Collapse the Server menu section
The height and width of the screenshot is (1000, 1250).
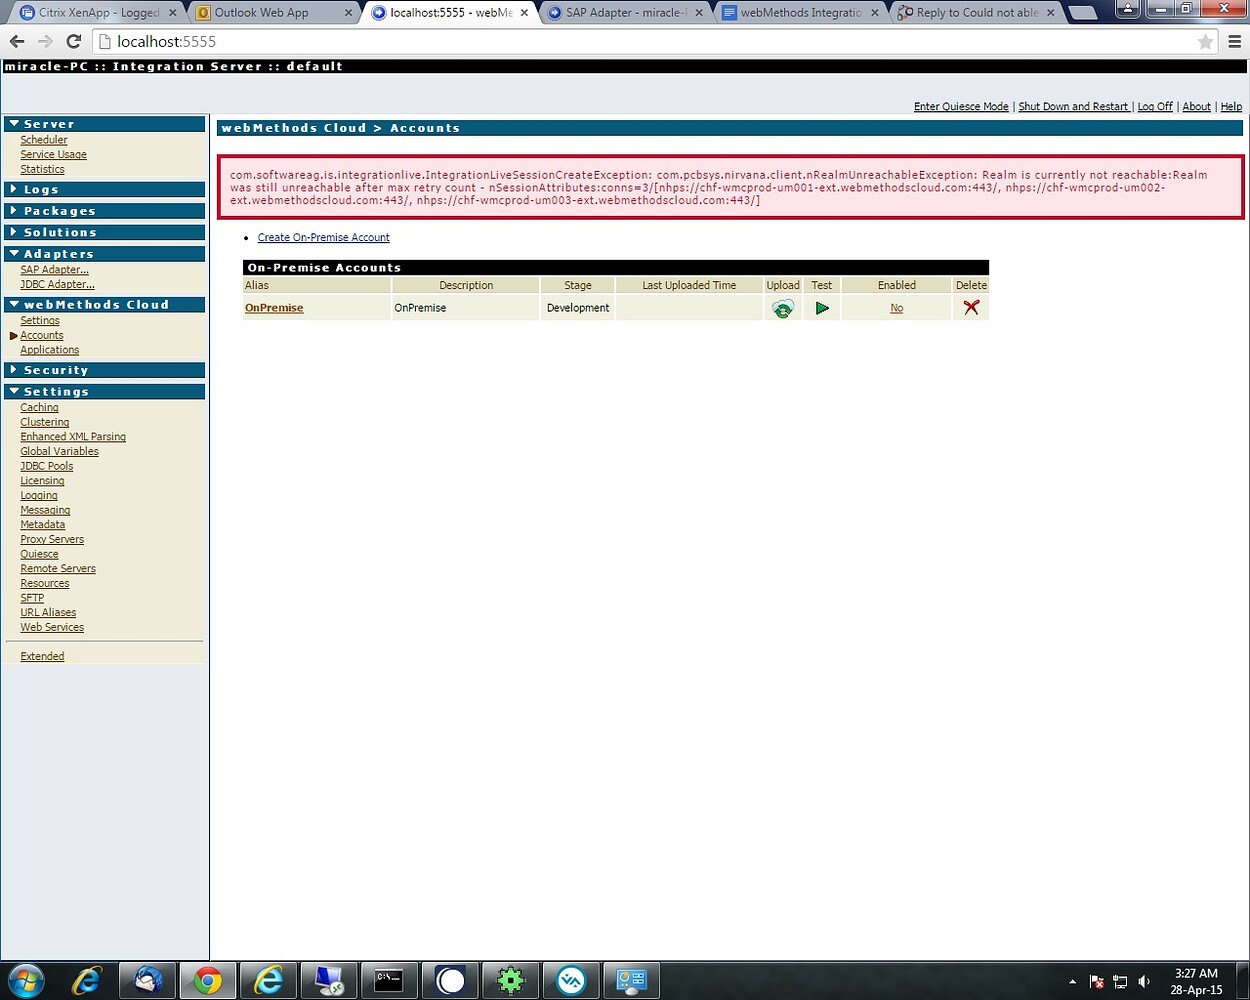tap(105, 124)
